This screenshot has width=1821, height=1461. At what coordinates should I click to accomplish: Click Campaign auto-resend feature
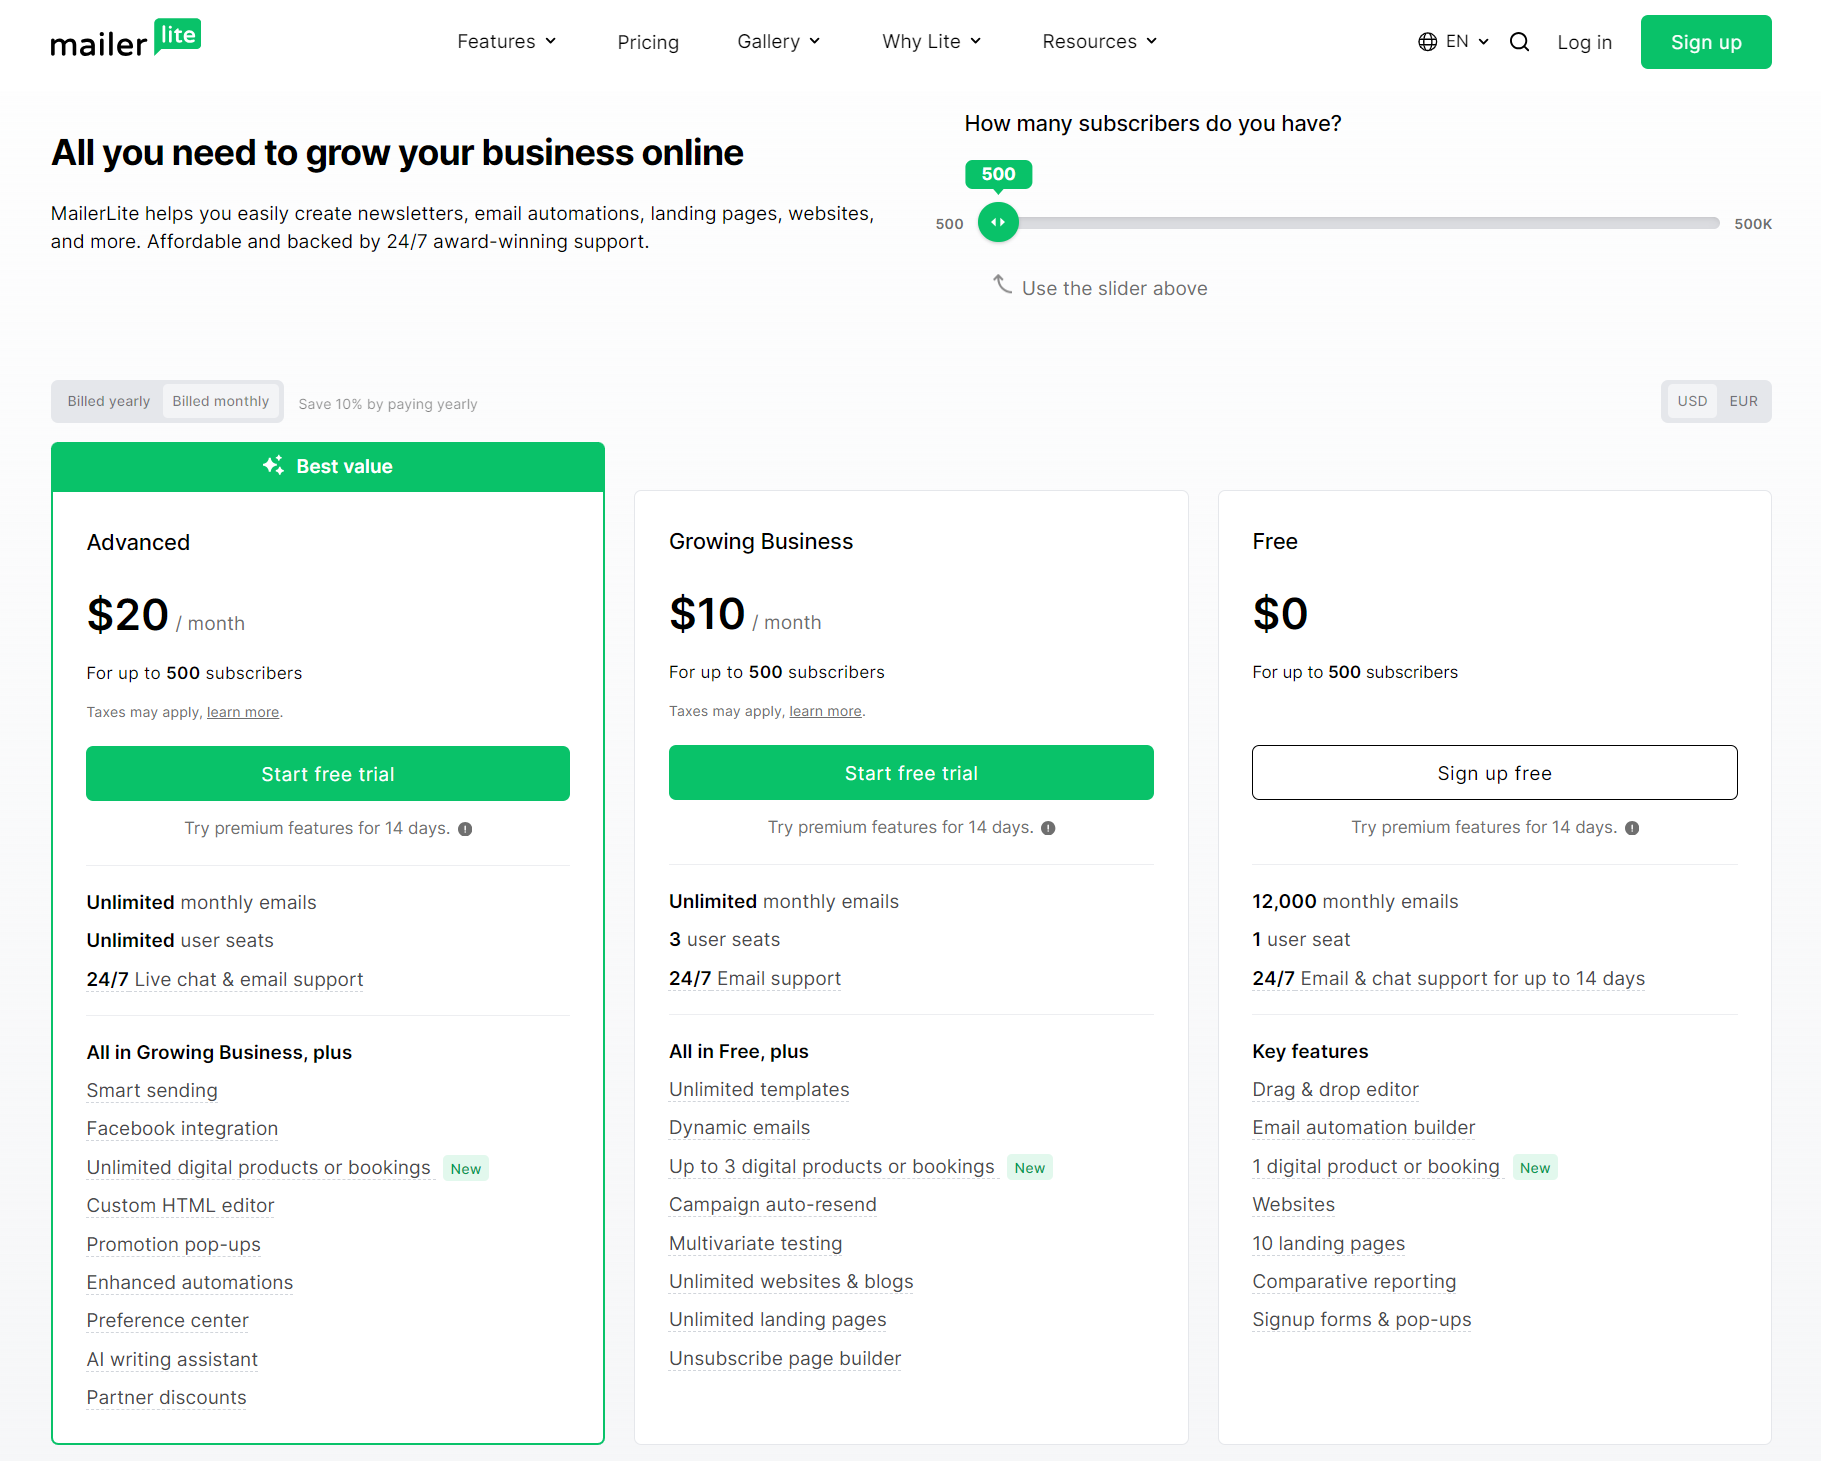coord(773,1205)
